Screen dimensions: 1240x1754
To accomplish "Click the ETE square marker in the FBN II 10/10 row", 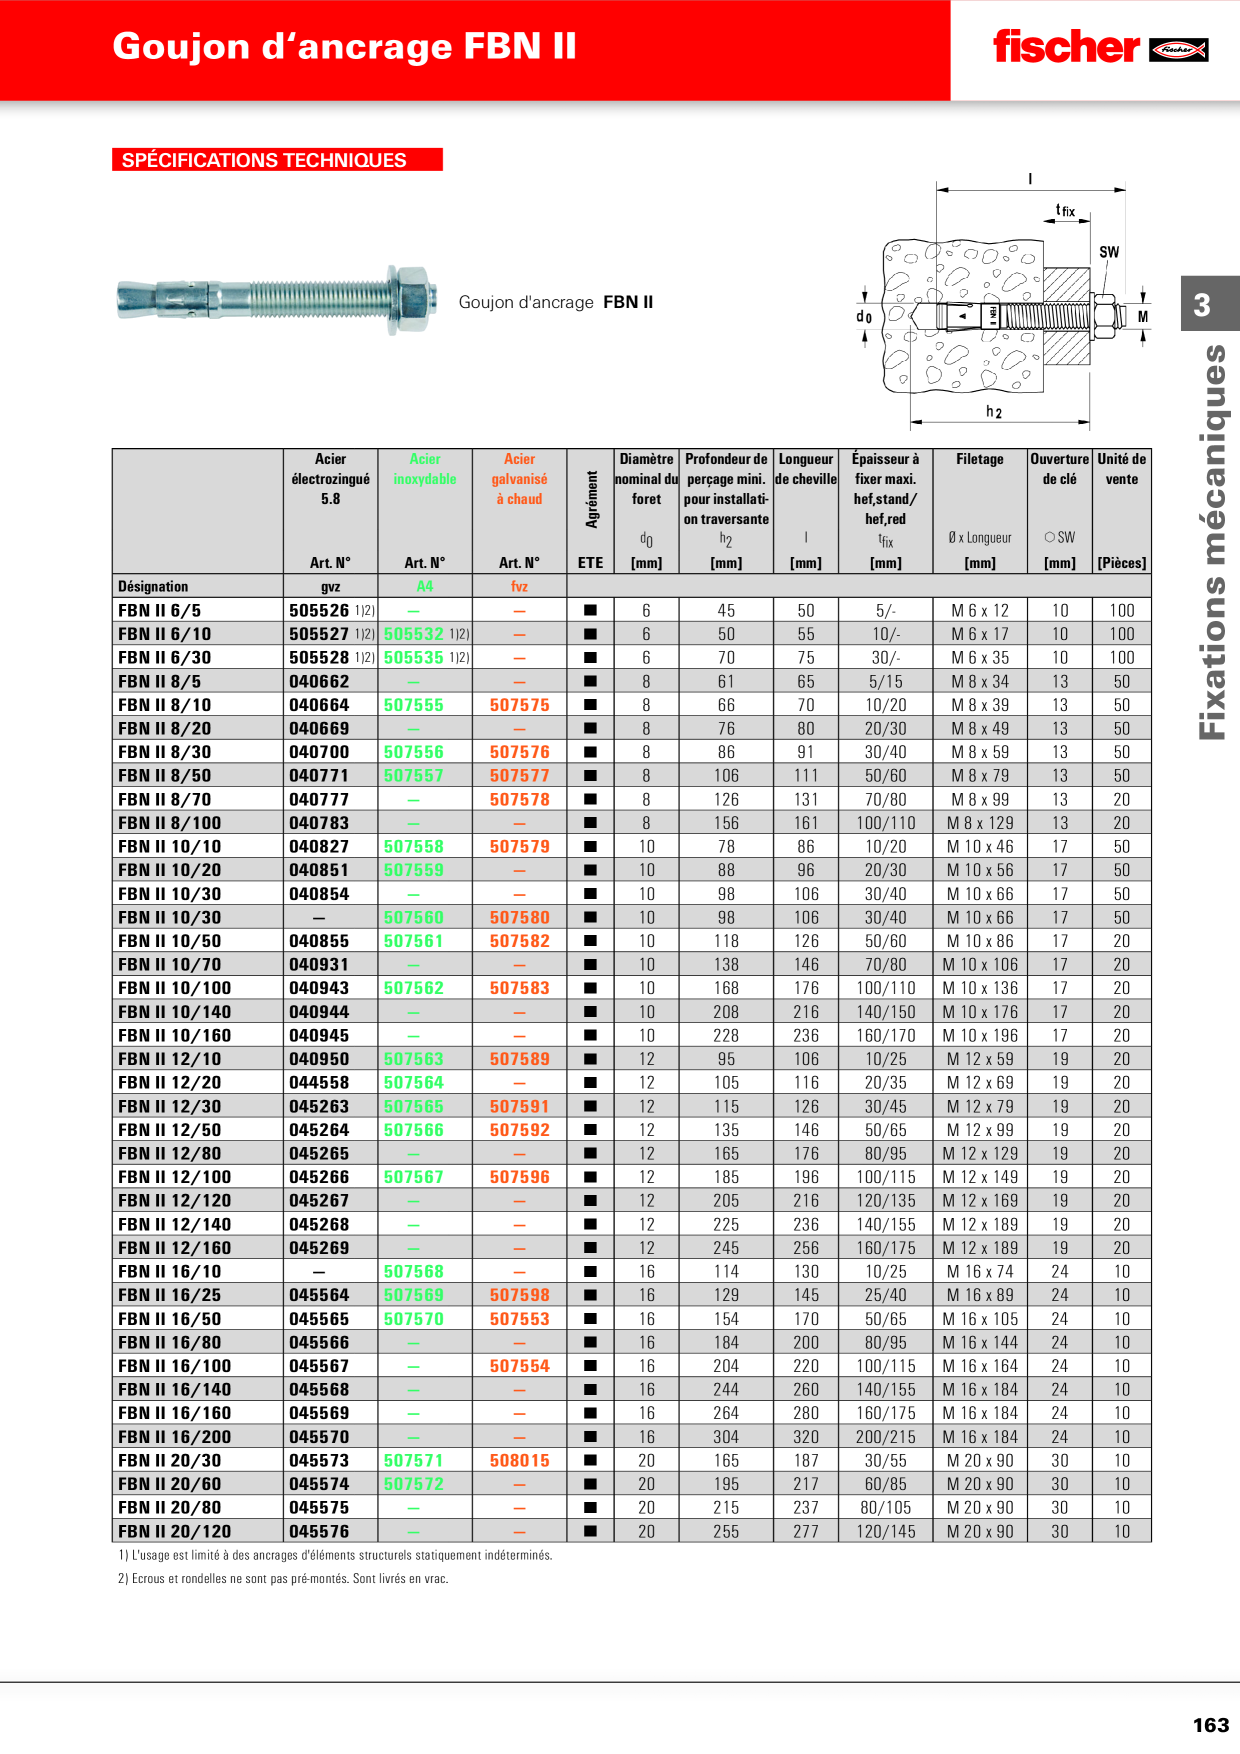I will pos(590,846).
